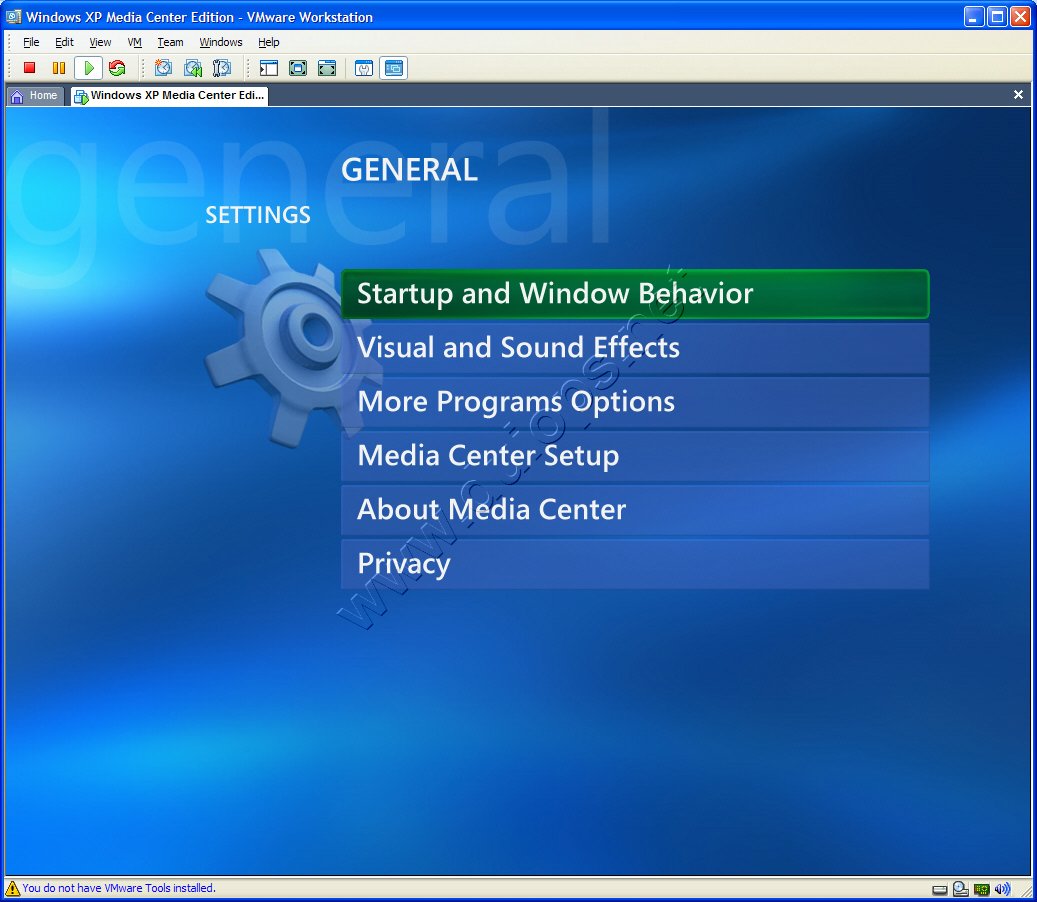Image resolution: width=1037 pixels, height=902 pixels.
Task: Open the Privacy settings entry
Action: (635, 564)
